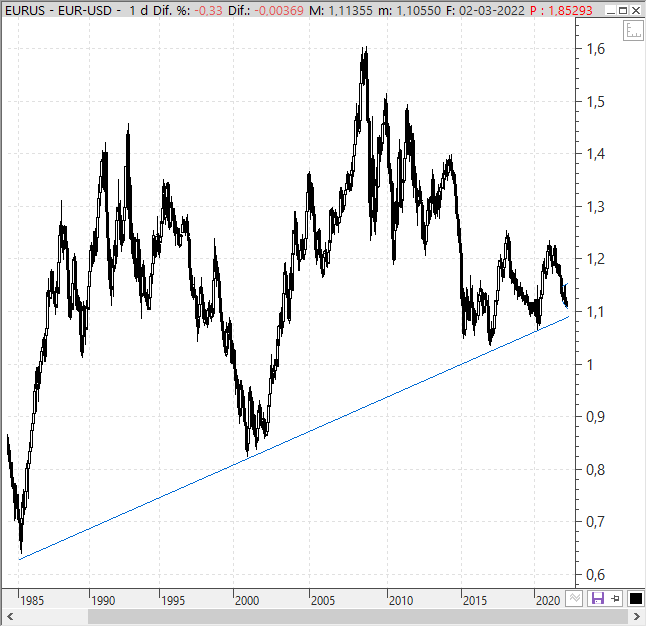This screenshot has height=627, width=647.
Task: Click the pin icon beside the save icon
Action: (x=615, y=599)
